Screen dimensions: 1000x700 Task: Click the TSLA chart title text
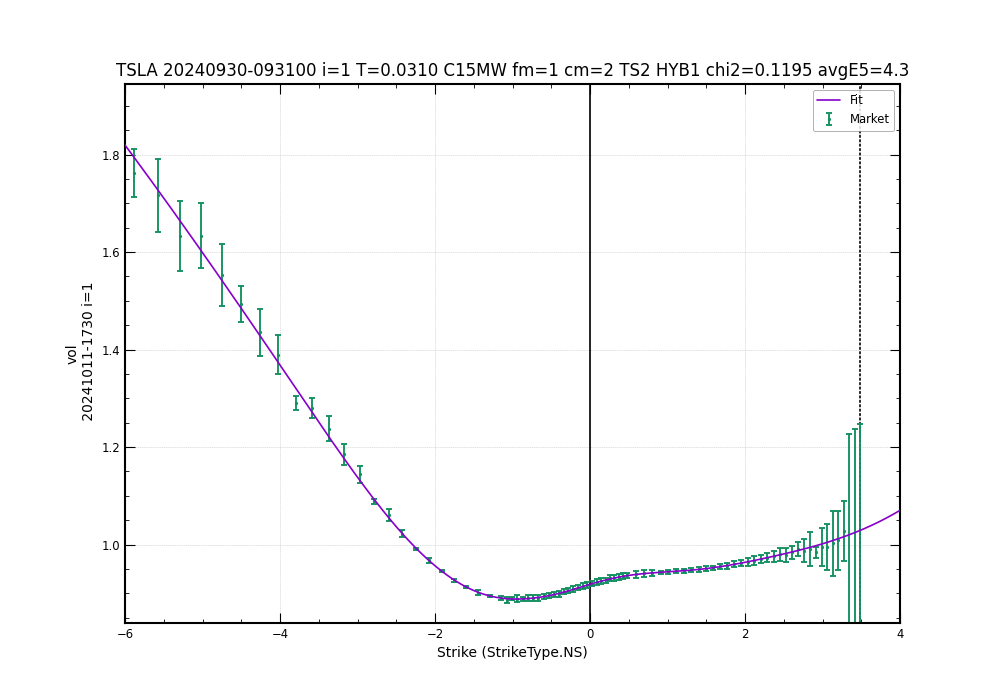tap(512, 71)
